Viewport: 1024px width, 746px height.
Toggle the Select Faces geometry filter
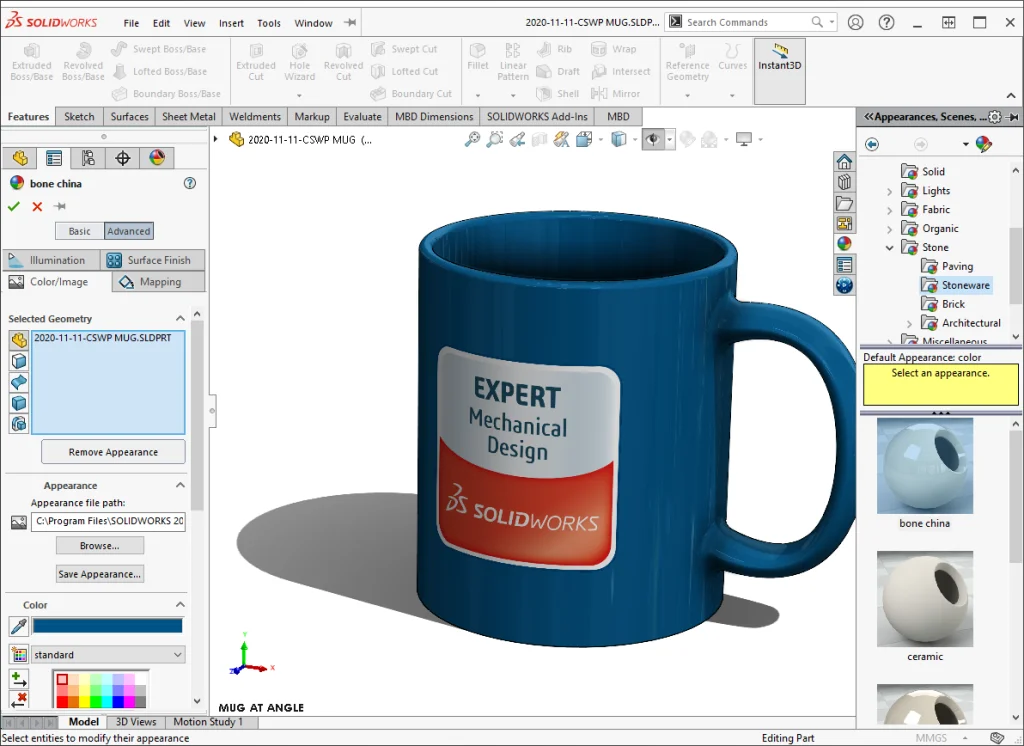(x=18, y=360)
